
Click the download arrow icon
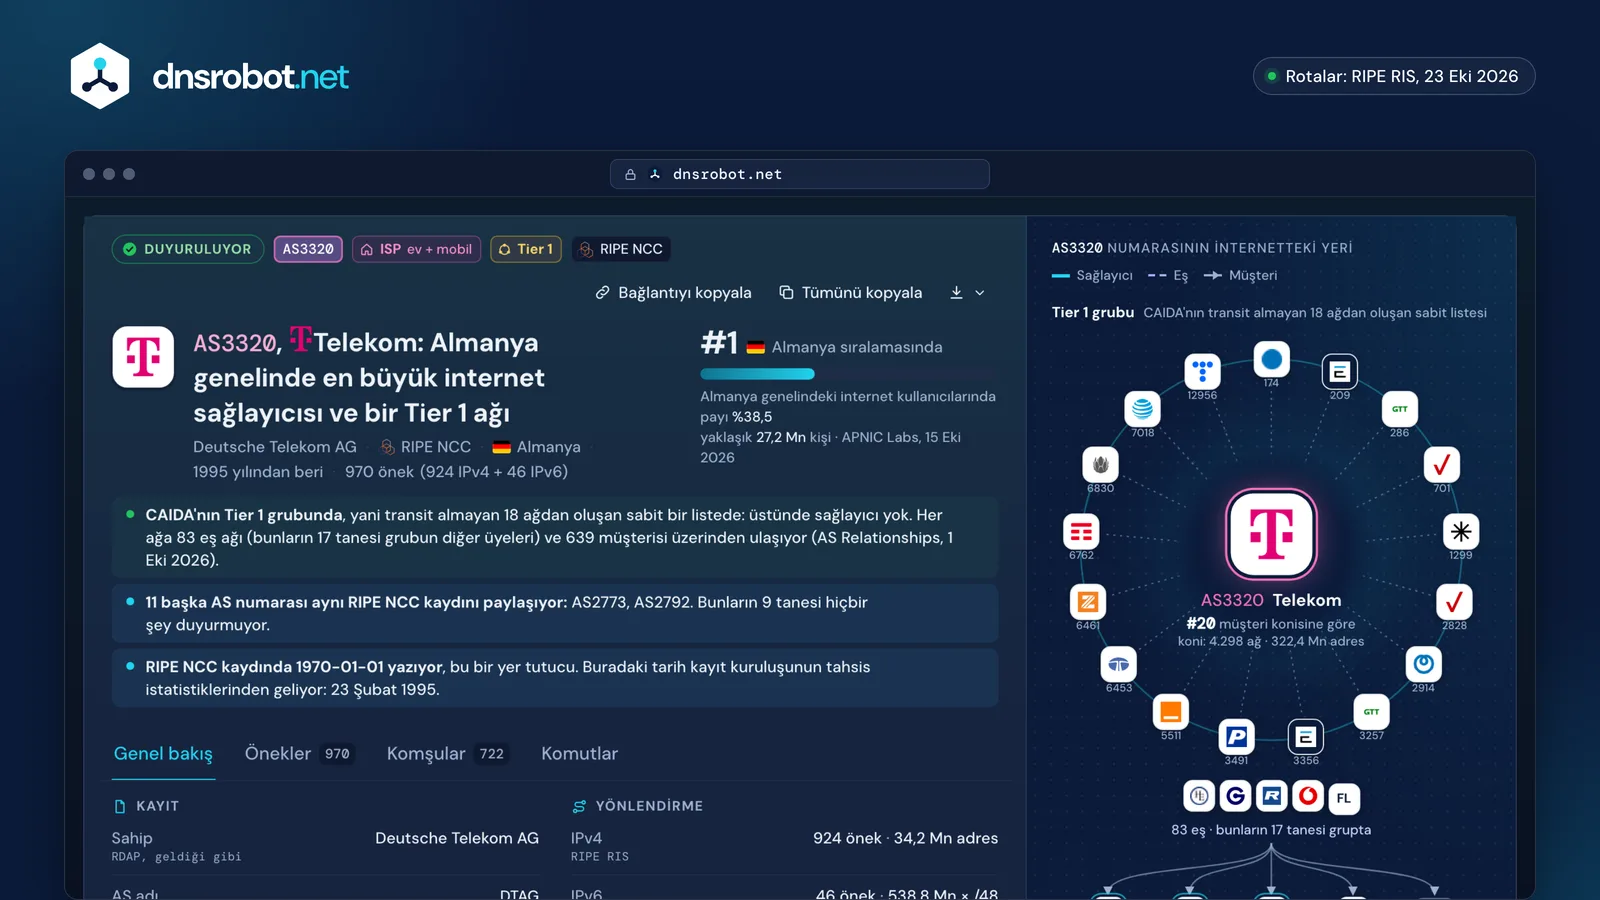(x=956, y=293)
